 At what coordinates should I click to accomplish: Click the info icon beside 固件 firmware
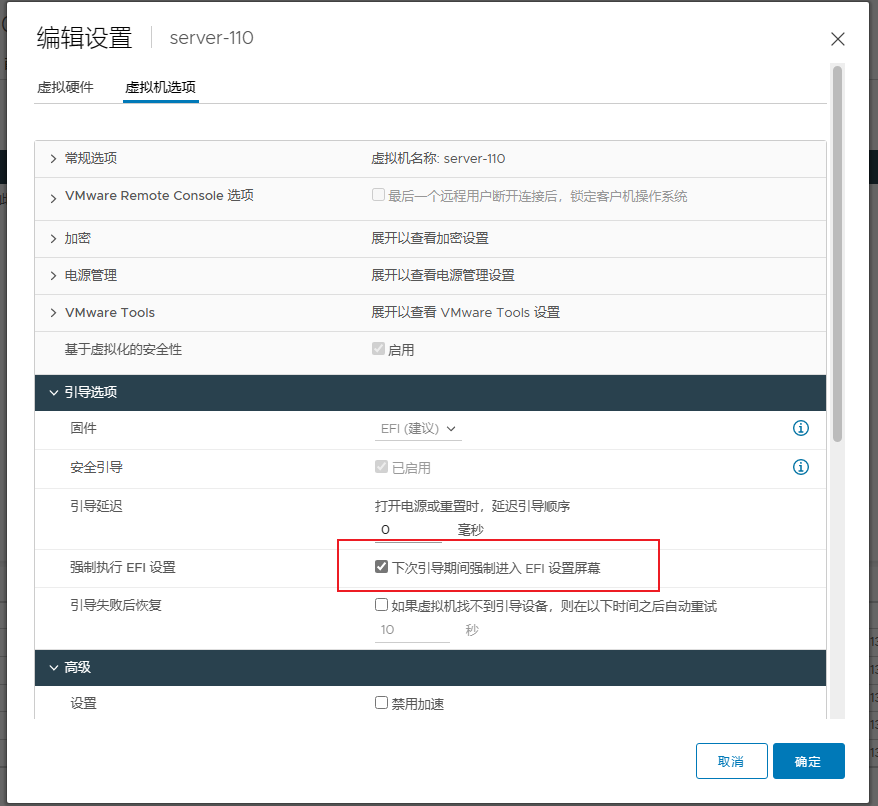pos(800,428)
